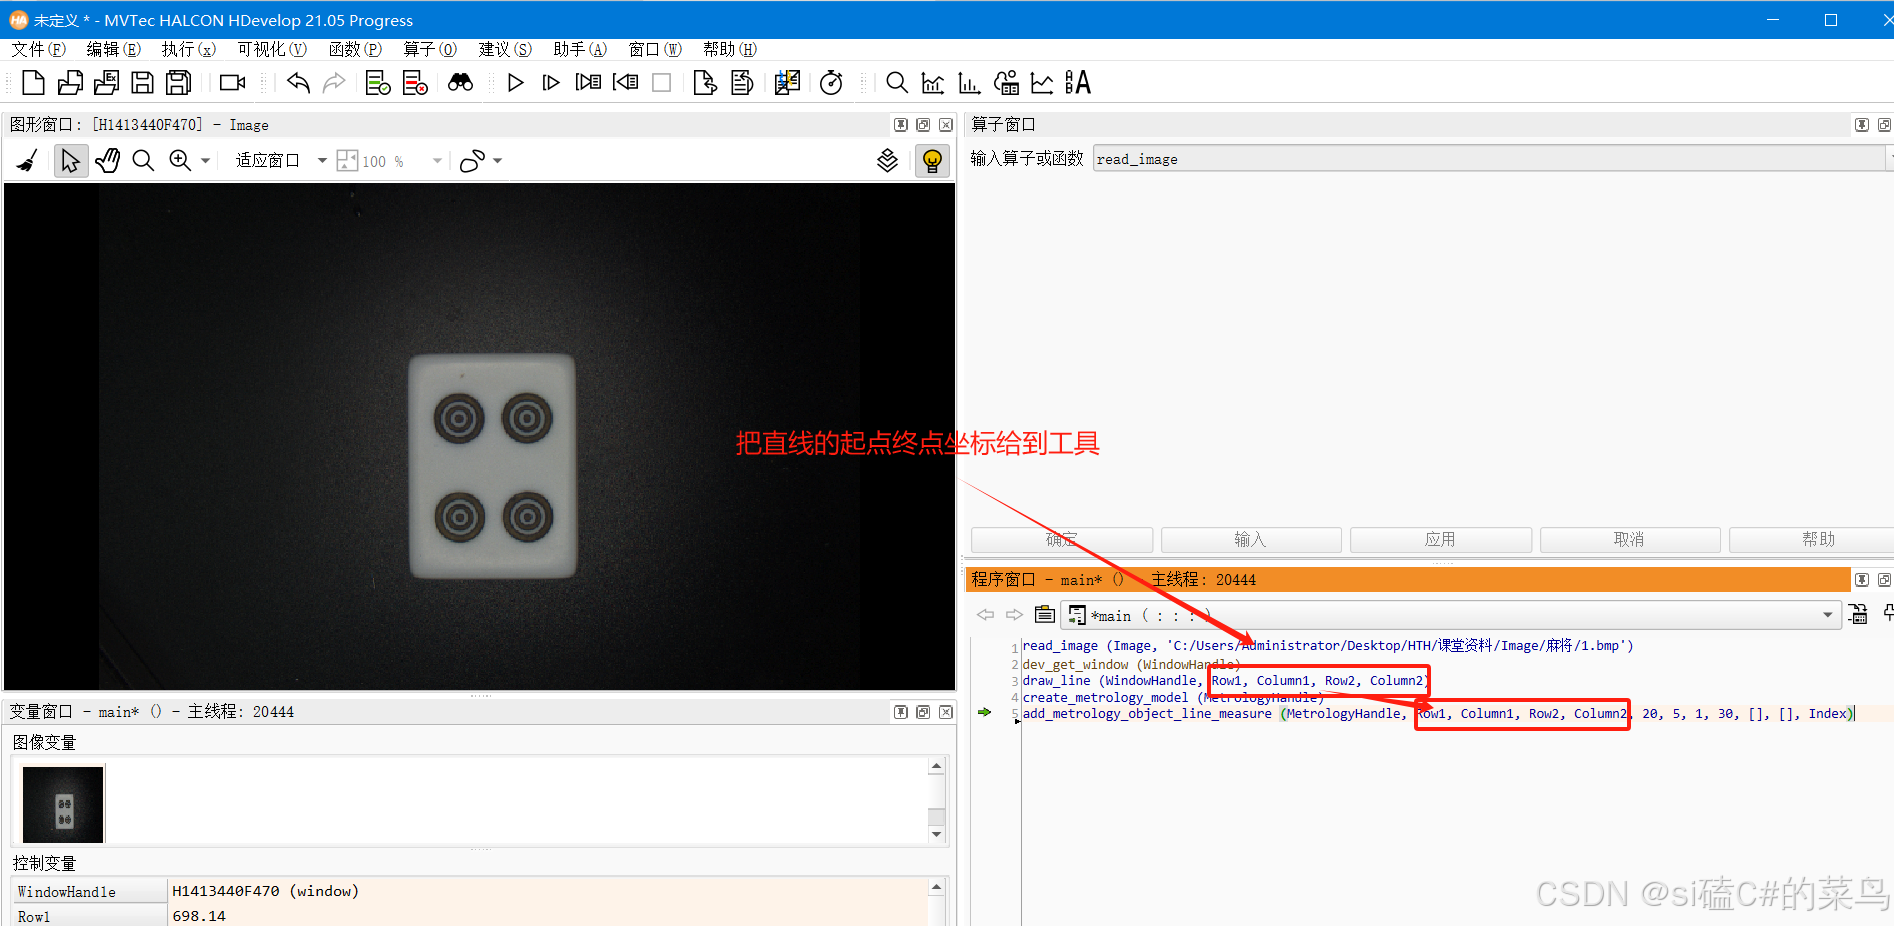Open the 适应窗口 zoom mode dropdown

point(322,160)
